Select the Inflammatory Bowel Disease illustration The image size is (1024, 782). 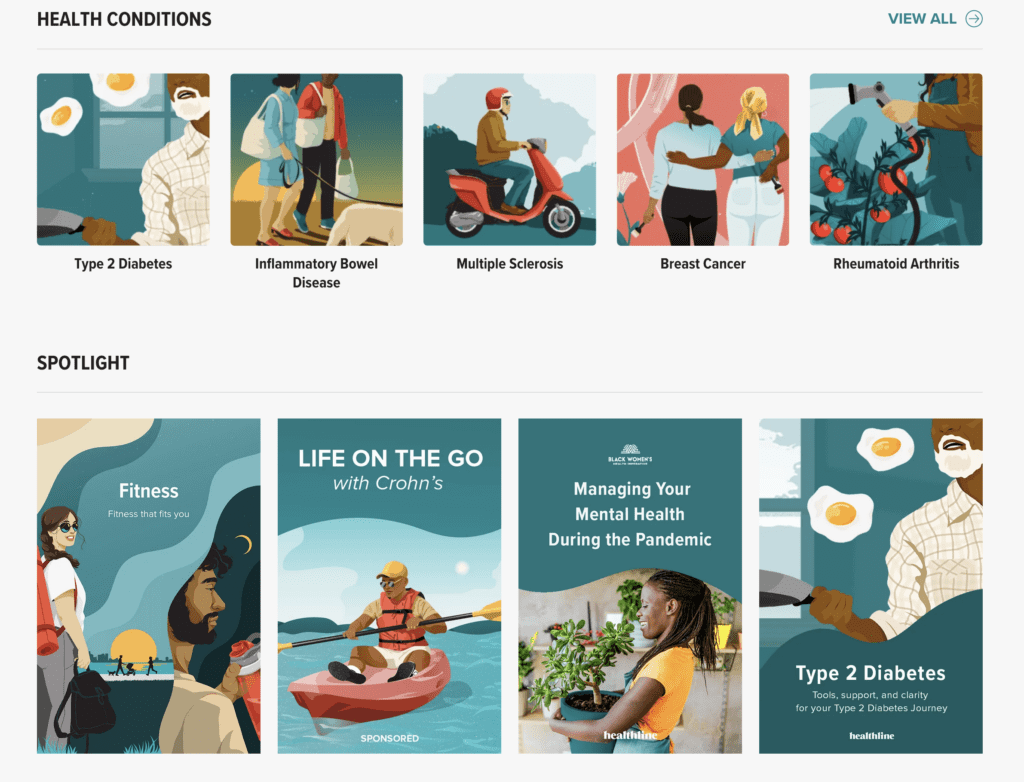coord(317,159)
